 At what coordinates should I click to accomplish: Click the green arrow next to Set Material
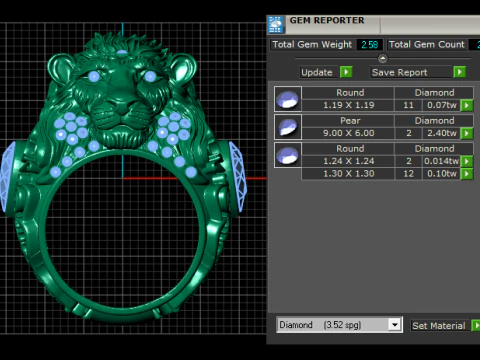[476, 325]
